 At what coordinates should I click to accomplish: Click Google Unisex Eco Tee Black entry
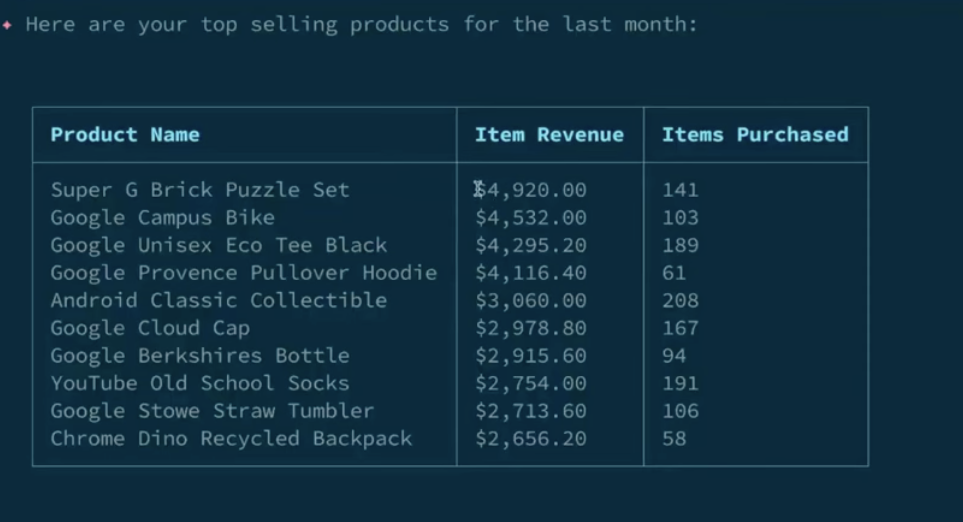pos(218,245)
